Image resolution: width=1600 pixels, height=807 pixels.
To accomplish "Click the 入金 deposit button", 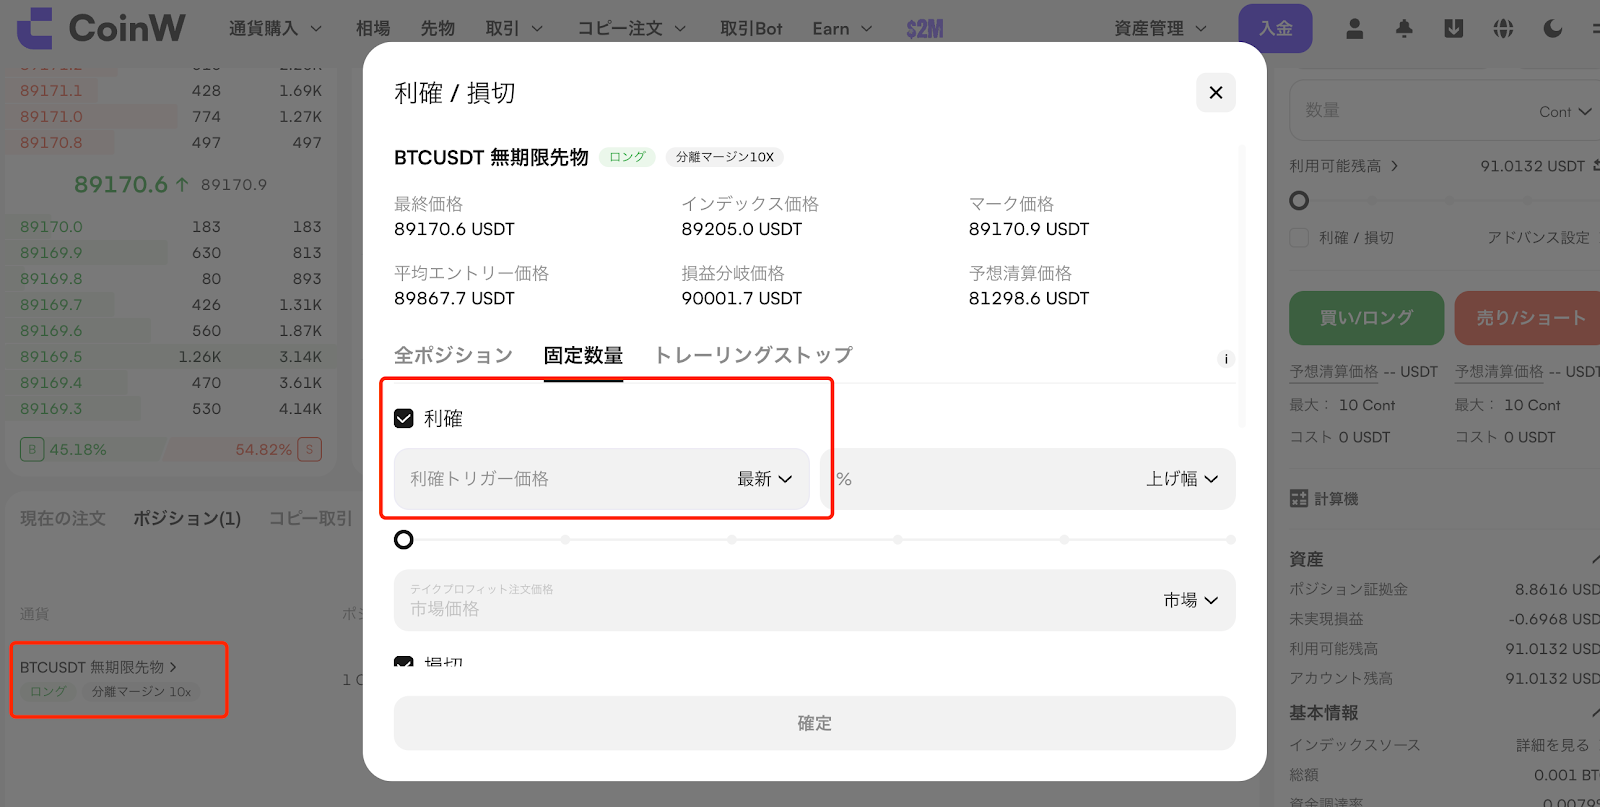I will [x=1275, y=29].
